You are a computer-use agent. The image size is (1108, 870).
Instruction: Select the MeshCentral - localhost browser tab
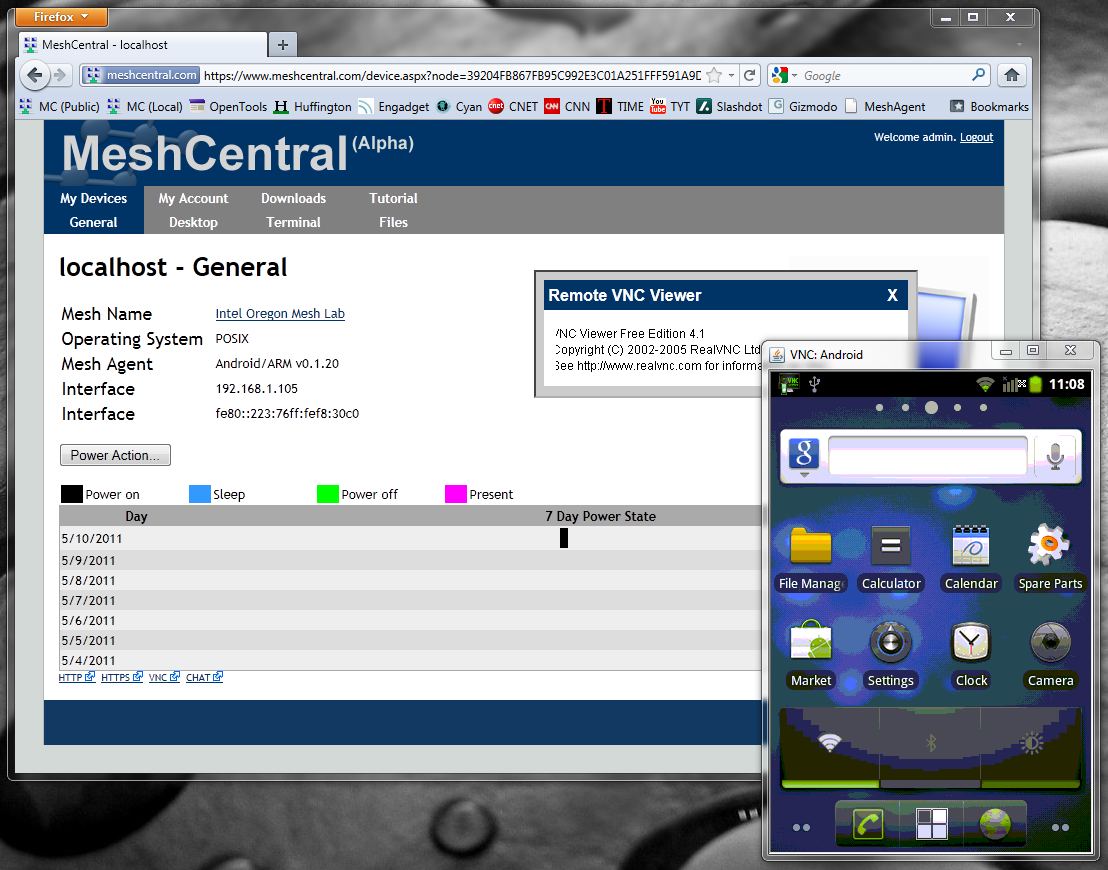pos(143,45)
